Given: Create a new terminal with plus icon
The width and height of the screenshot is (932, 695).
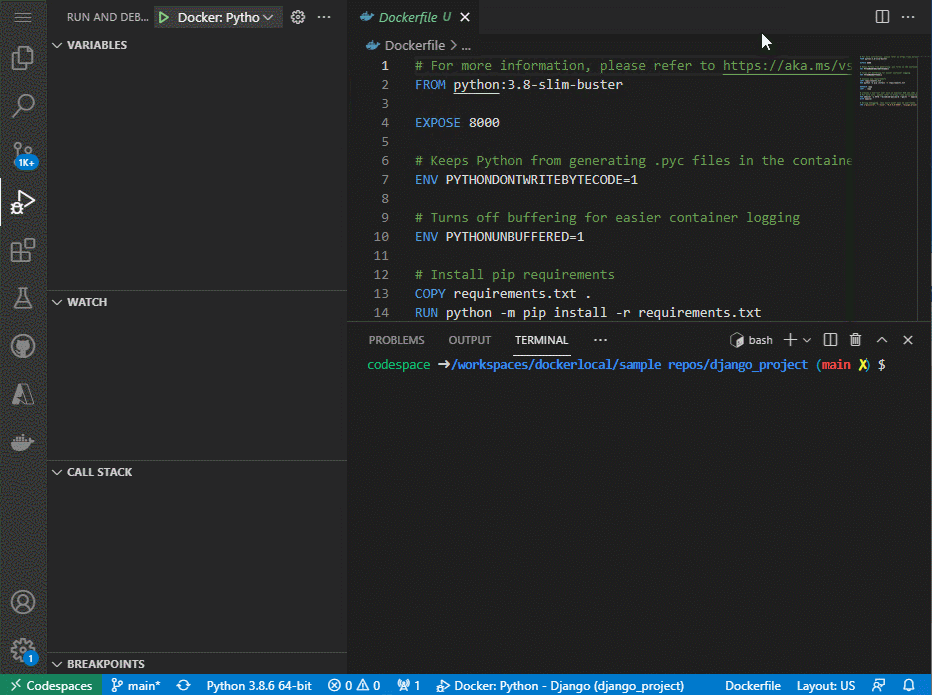Looking at the screenshot, I should coord(790,339).
